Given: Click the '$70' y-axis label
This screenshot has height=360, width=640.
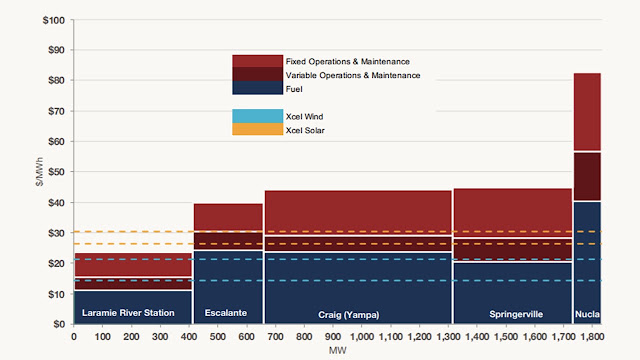Looking at the screenshot, I should (x=56, y=111).
